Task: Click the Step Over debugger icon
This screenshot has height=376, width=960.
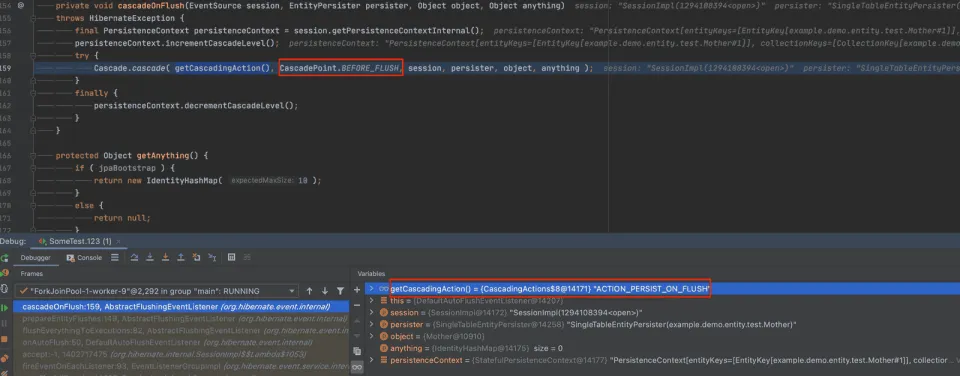Action: (134, 258)
